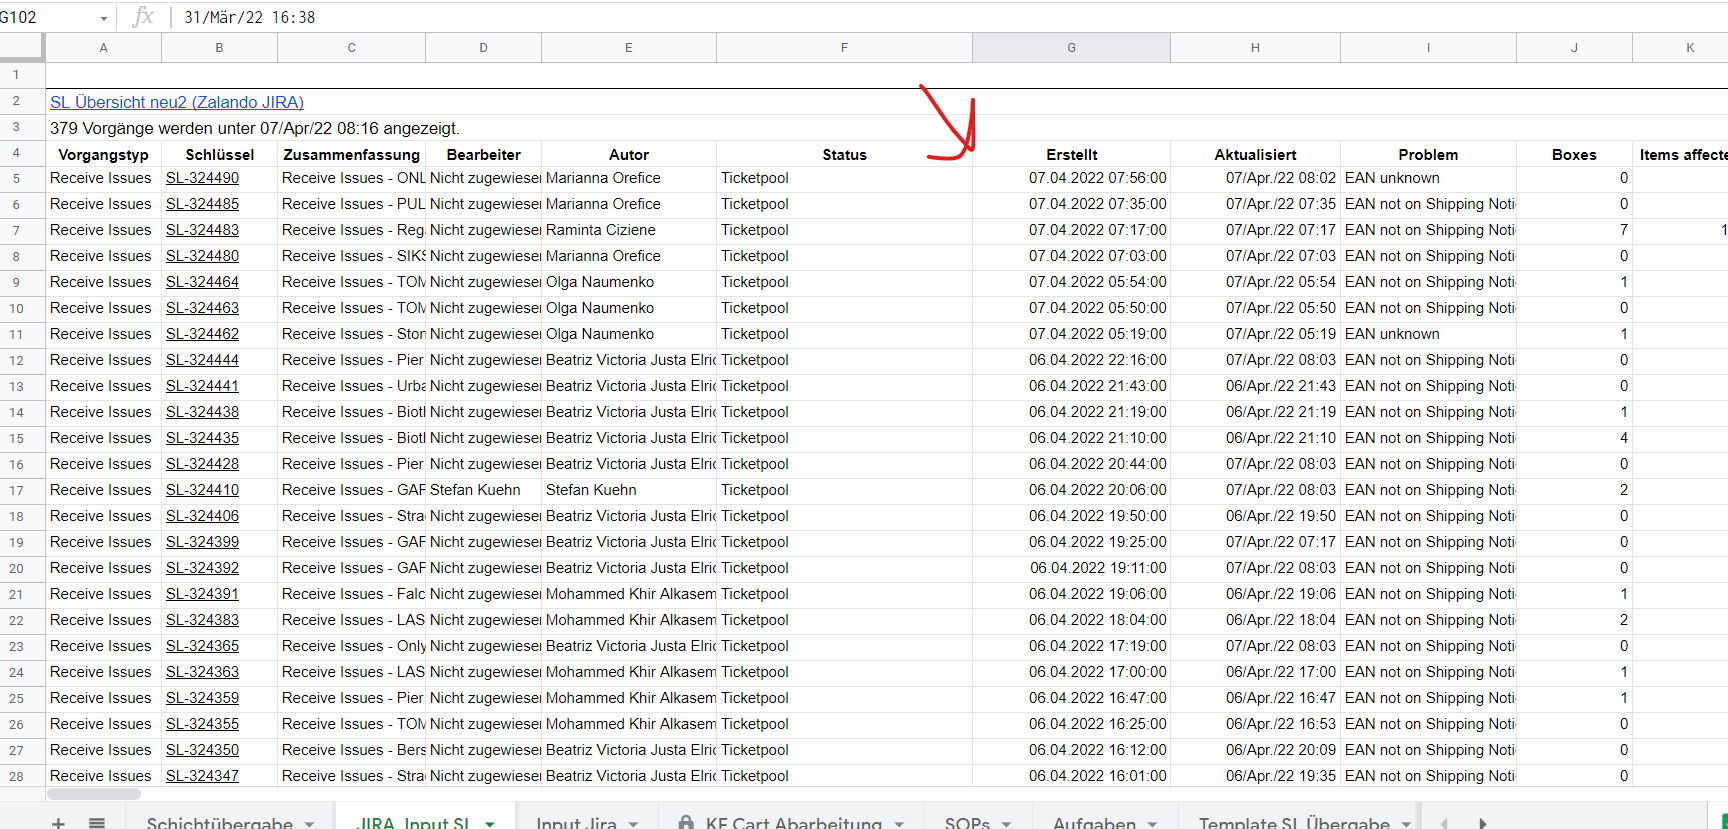1728x829 pixels.
Task: Select the Bearbeiter header cell
Action: tap(483, 154)
